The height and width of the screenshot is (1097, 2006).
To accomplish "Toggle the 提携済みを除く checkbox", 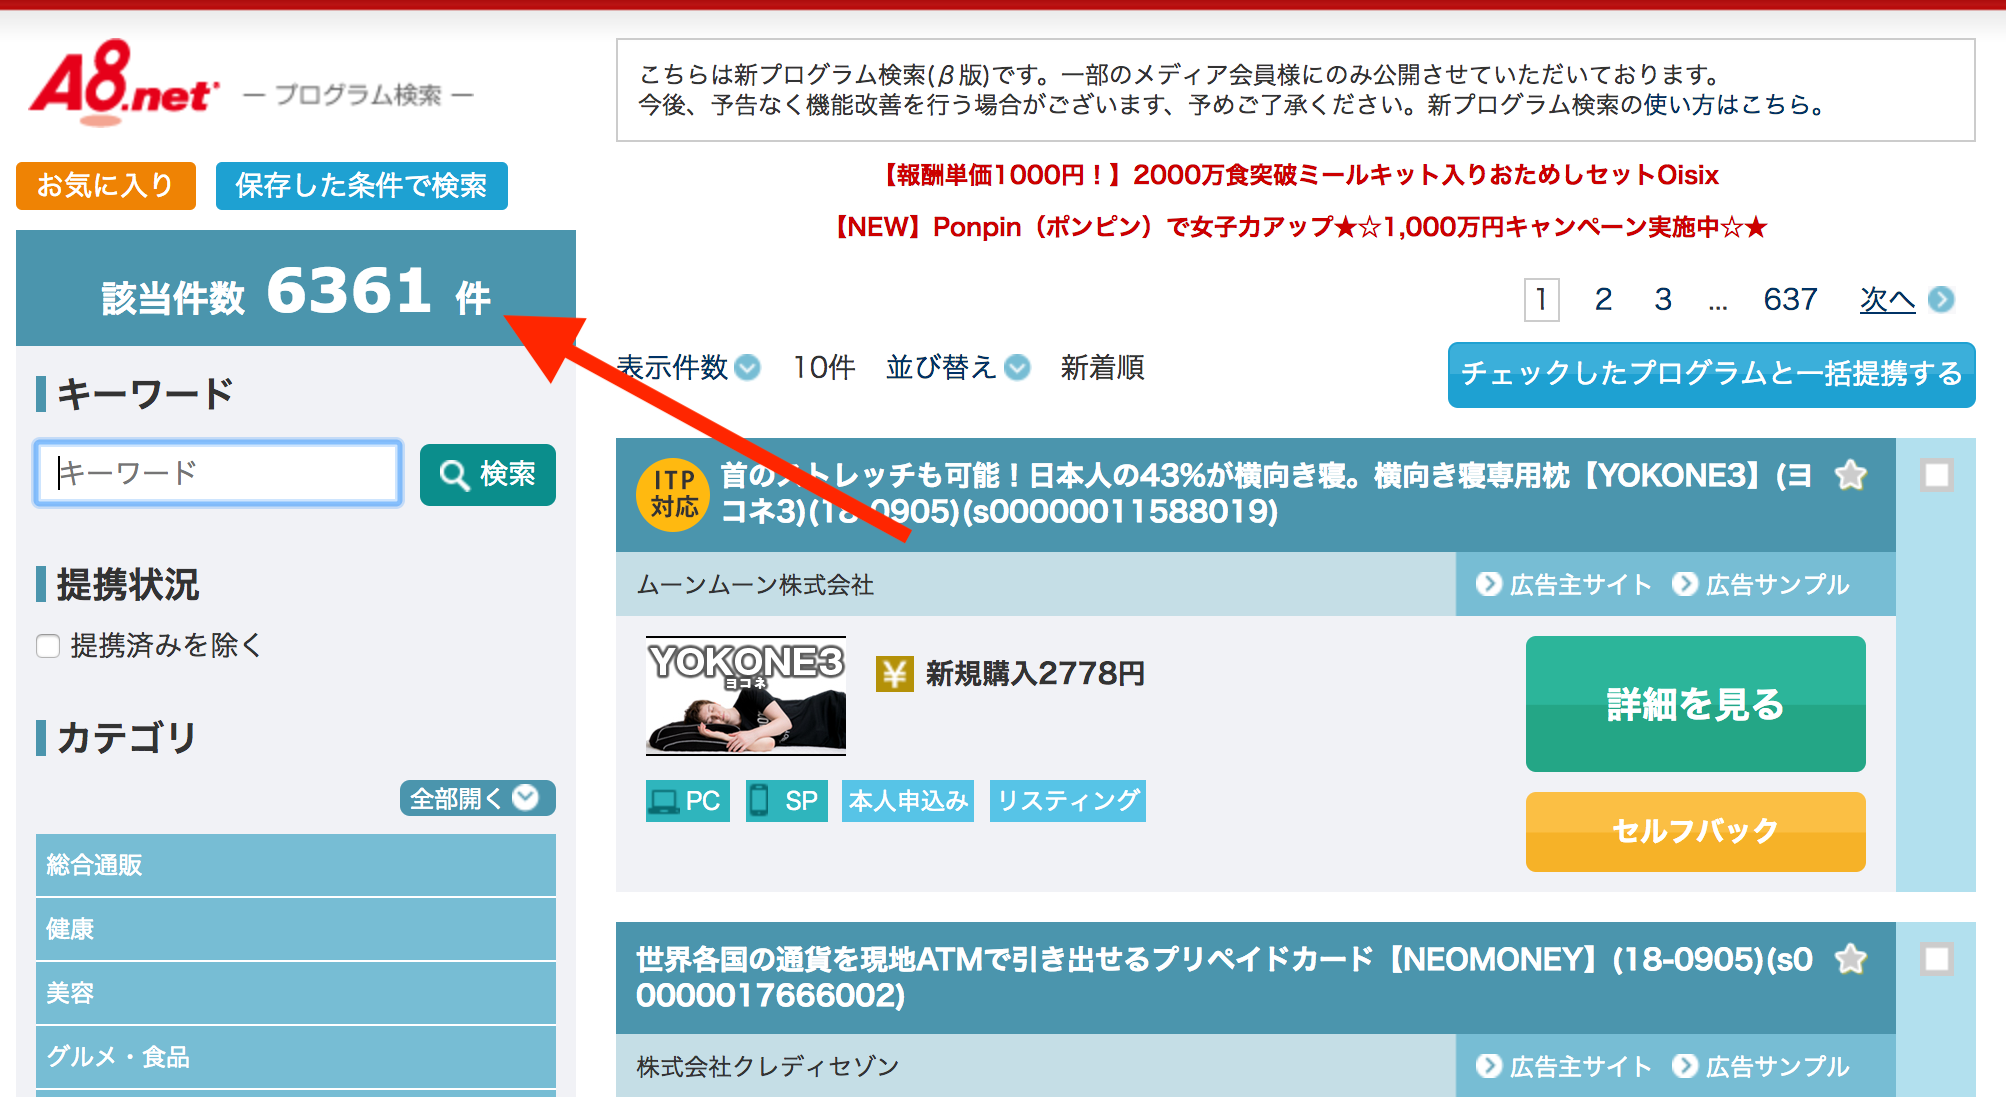I will coord(48,646).
